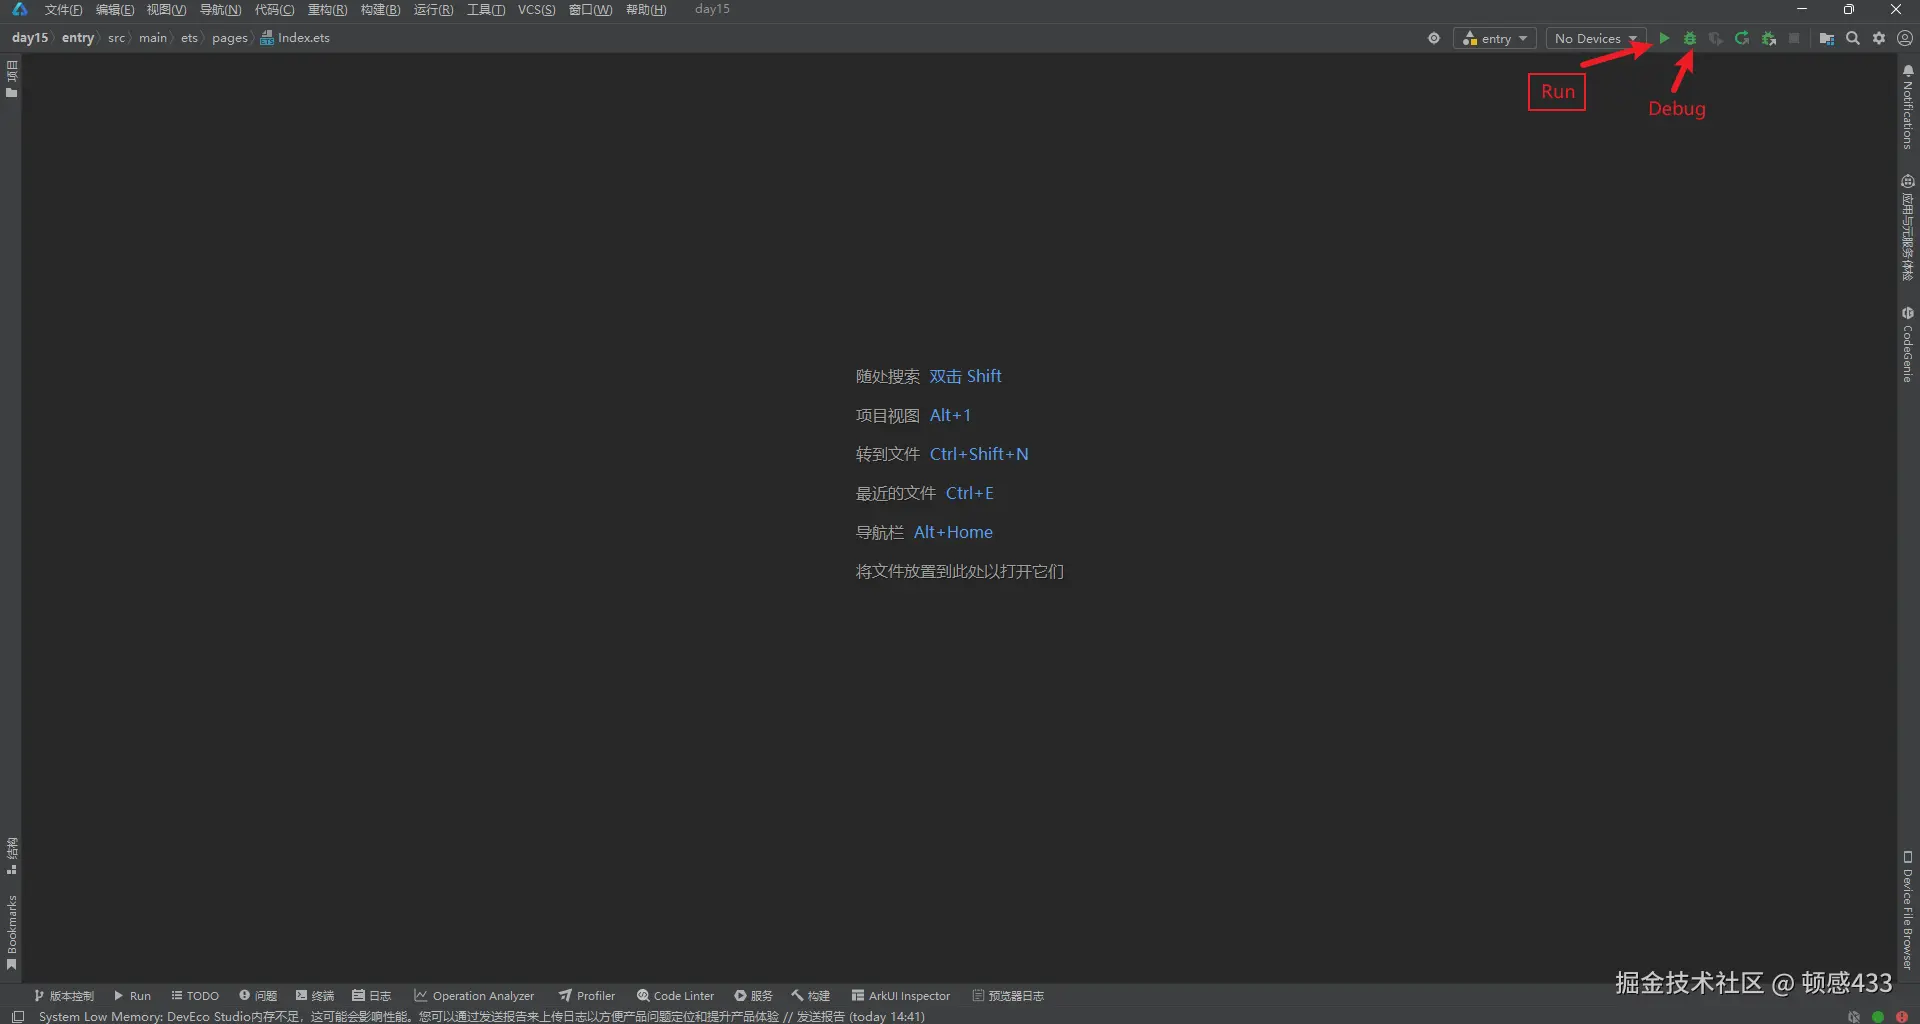Open the 版本控制 tool window tab
Image resolution: width=1920 pixels, height=1024 pixels.
point(64,996)
